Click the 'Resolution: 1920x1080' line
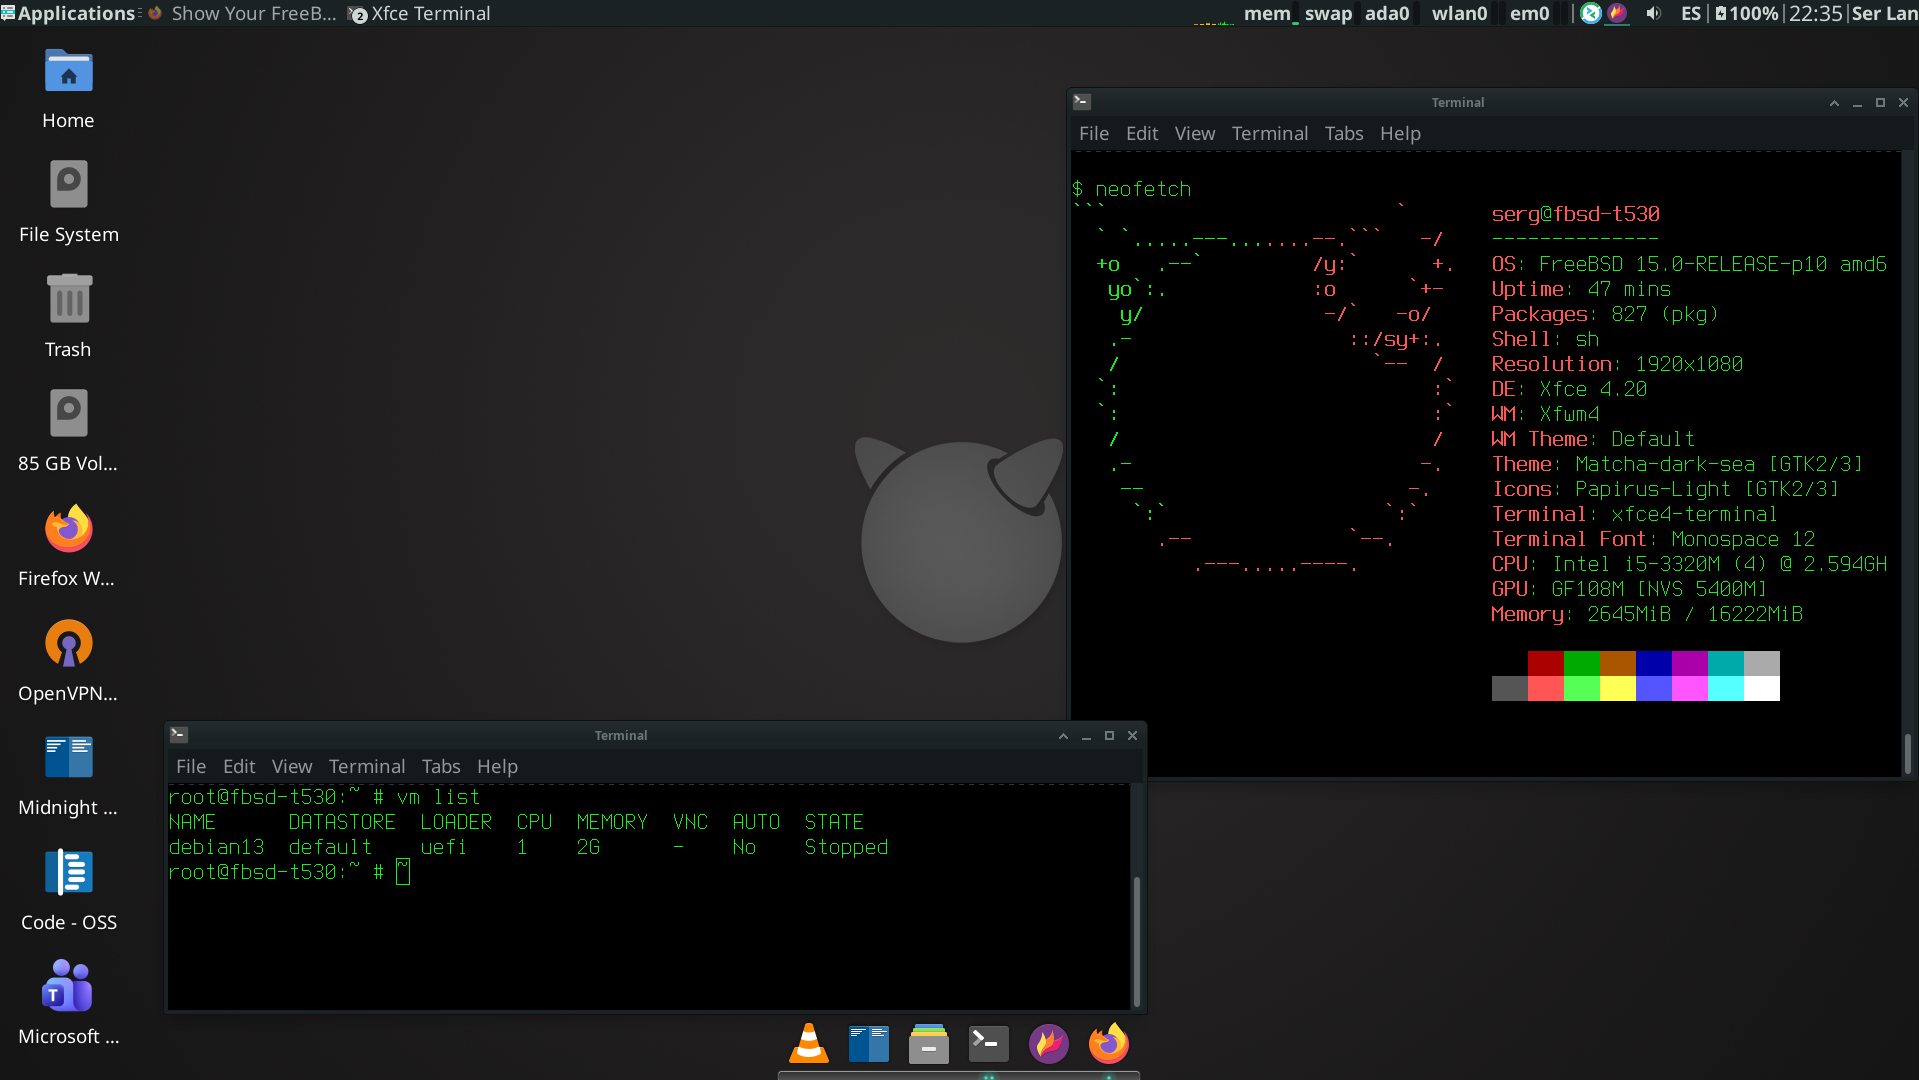 point(1617,364)
